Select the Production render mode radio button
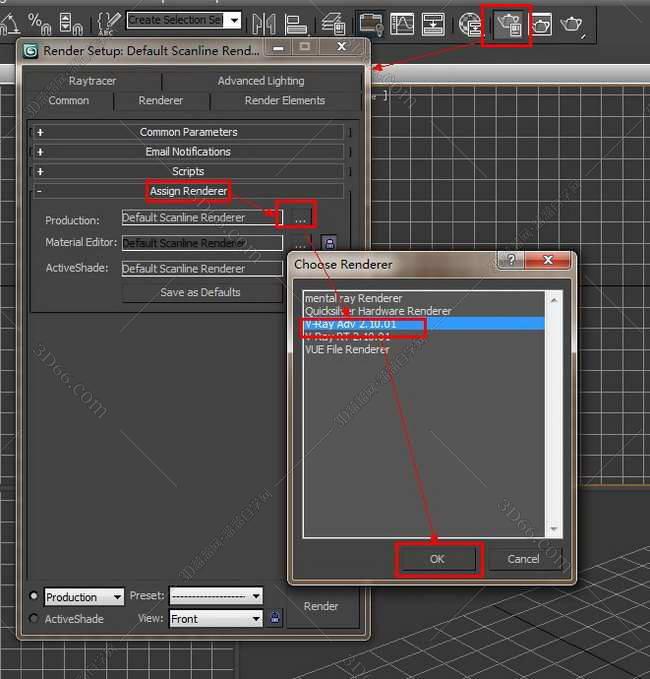Viewport: 650px width, 679px height. 33,595
